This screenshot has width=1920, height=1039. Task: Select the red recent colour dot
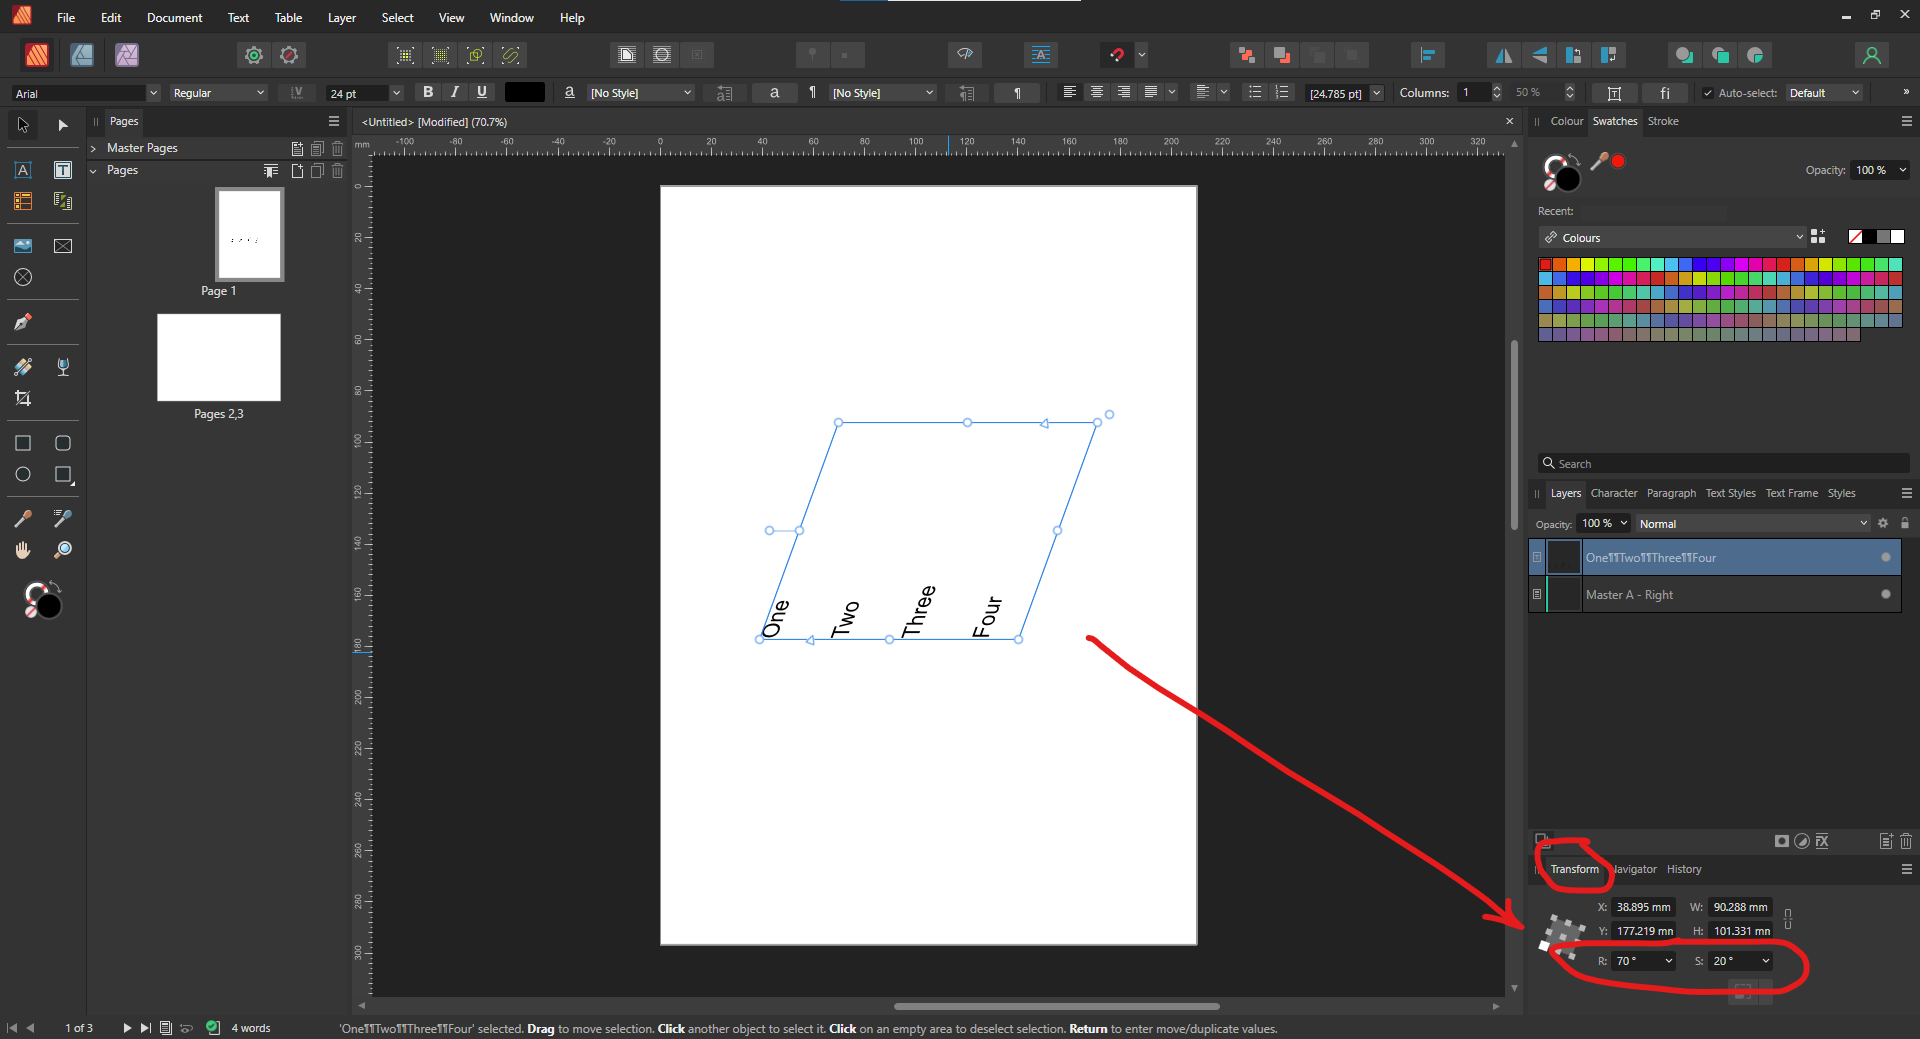pyautogui.click(x=1618, y=161)
